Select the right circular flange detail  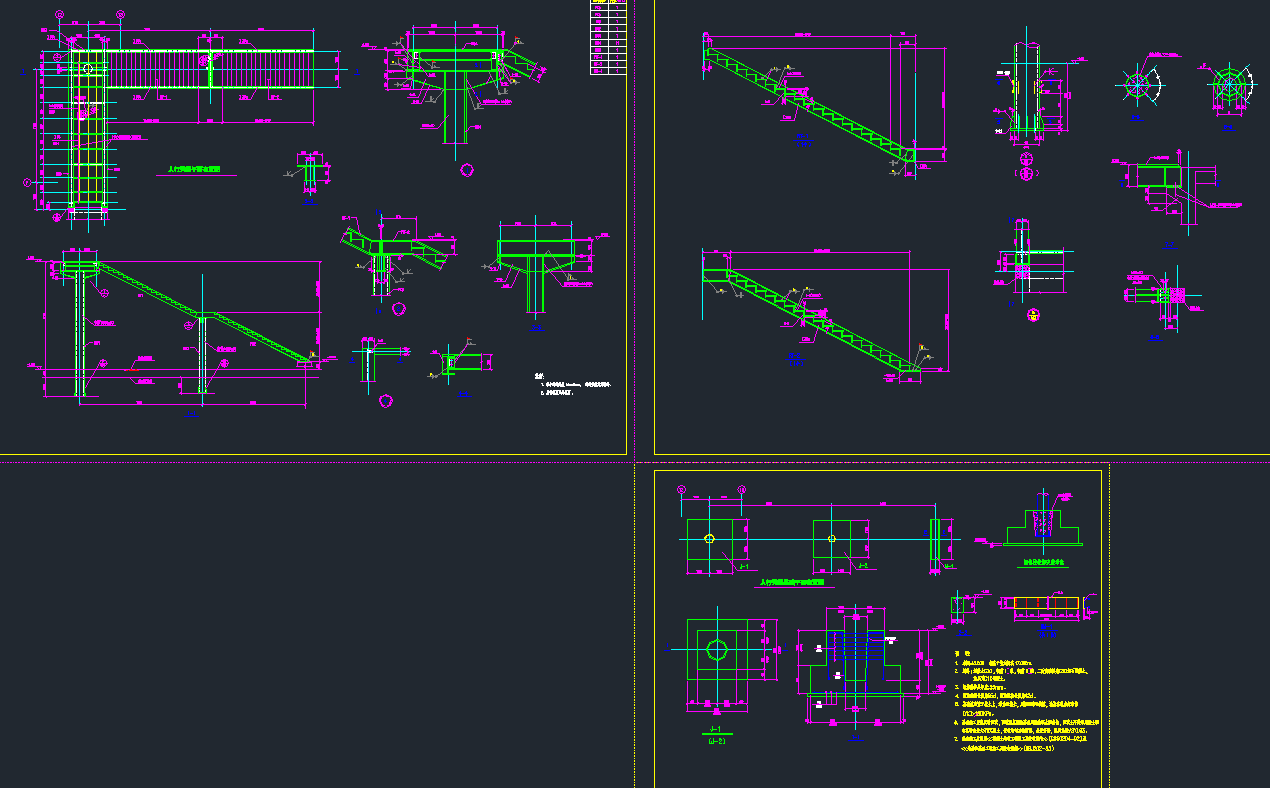point(1231,86)
